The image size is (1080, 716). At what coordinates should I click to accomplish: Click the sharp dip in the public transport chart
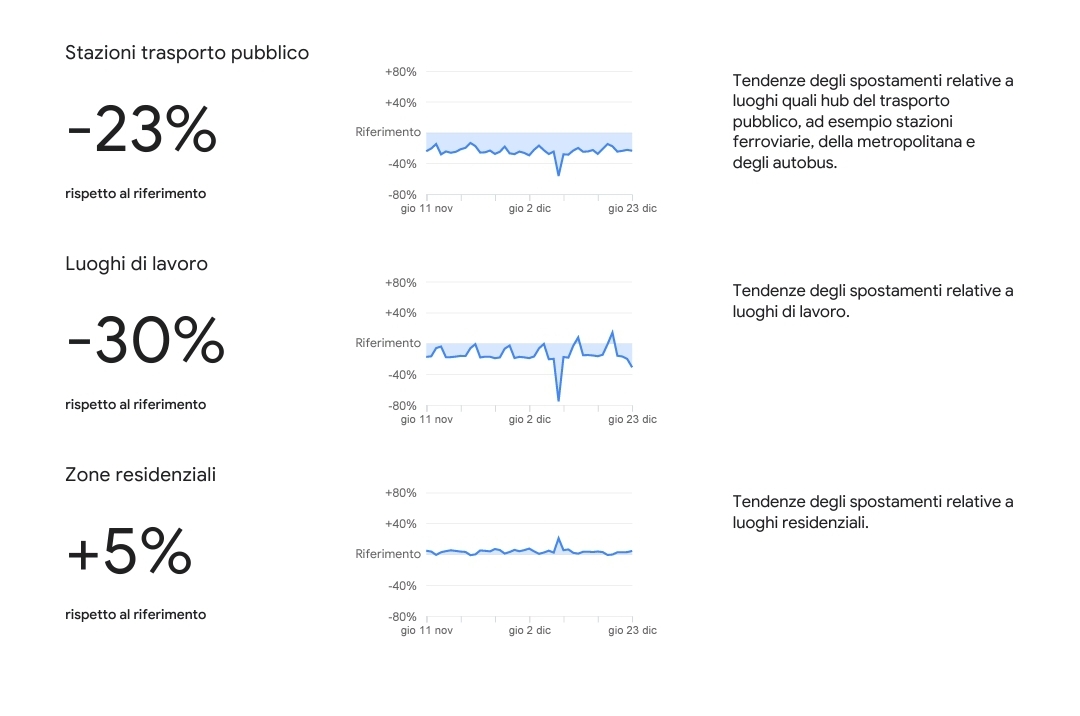point(558,174)
